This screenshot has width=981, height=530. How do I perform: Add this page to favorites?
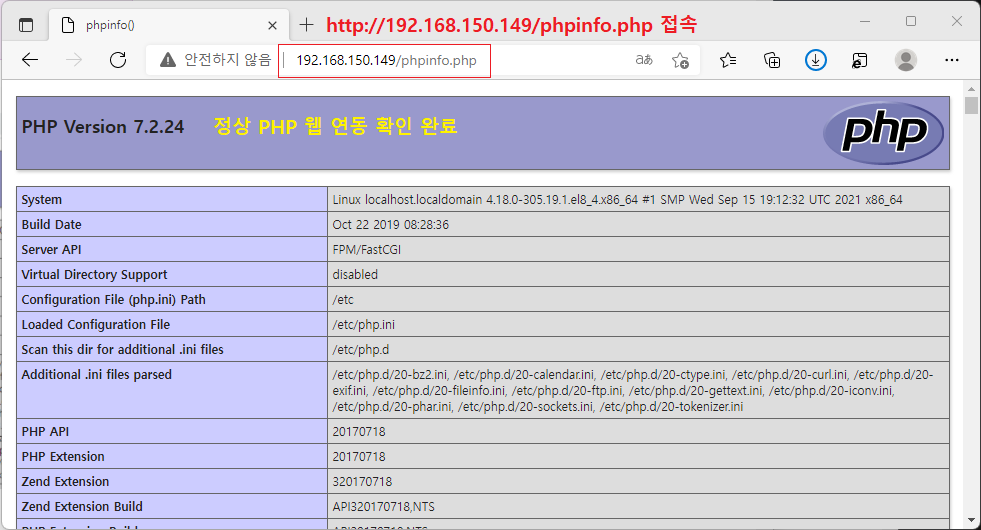(x=680, y=61)
